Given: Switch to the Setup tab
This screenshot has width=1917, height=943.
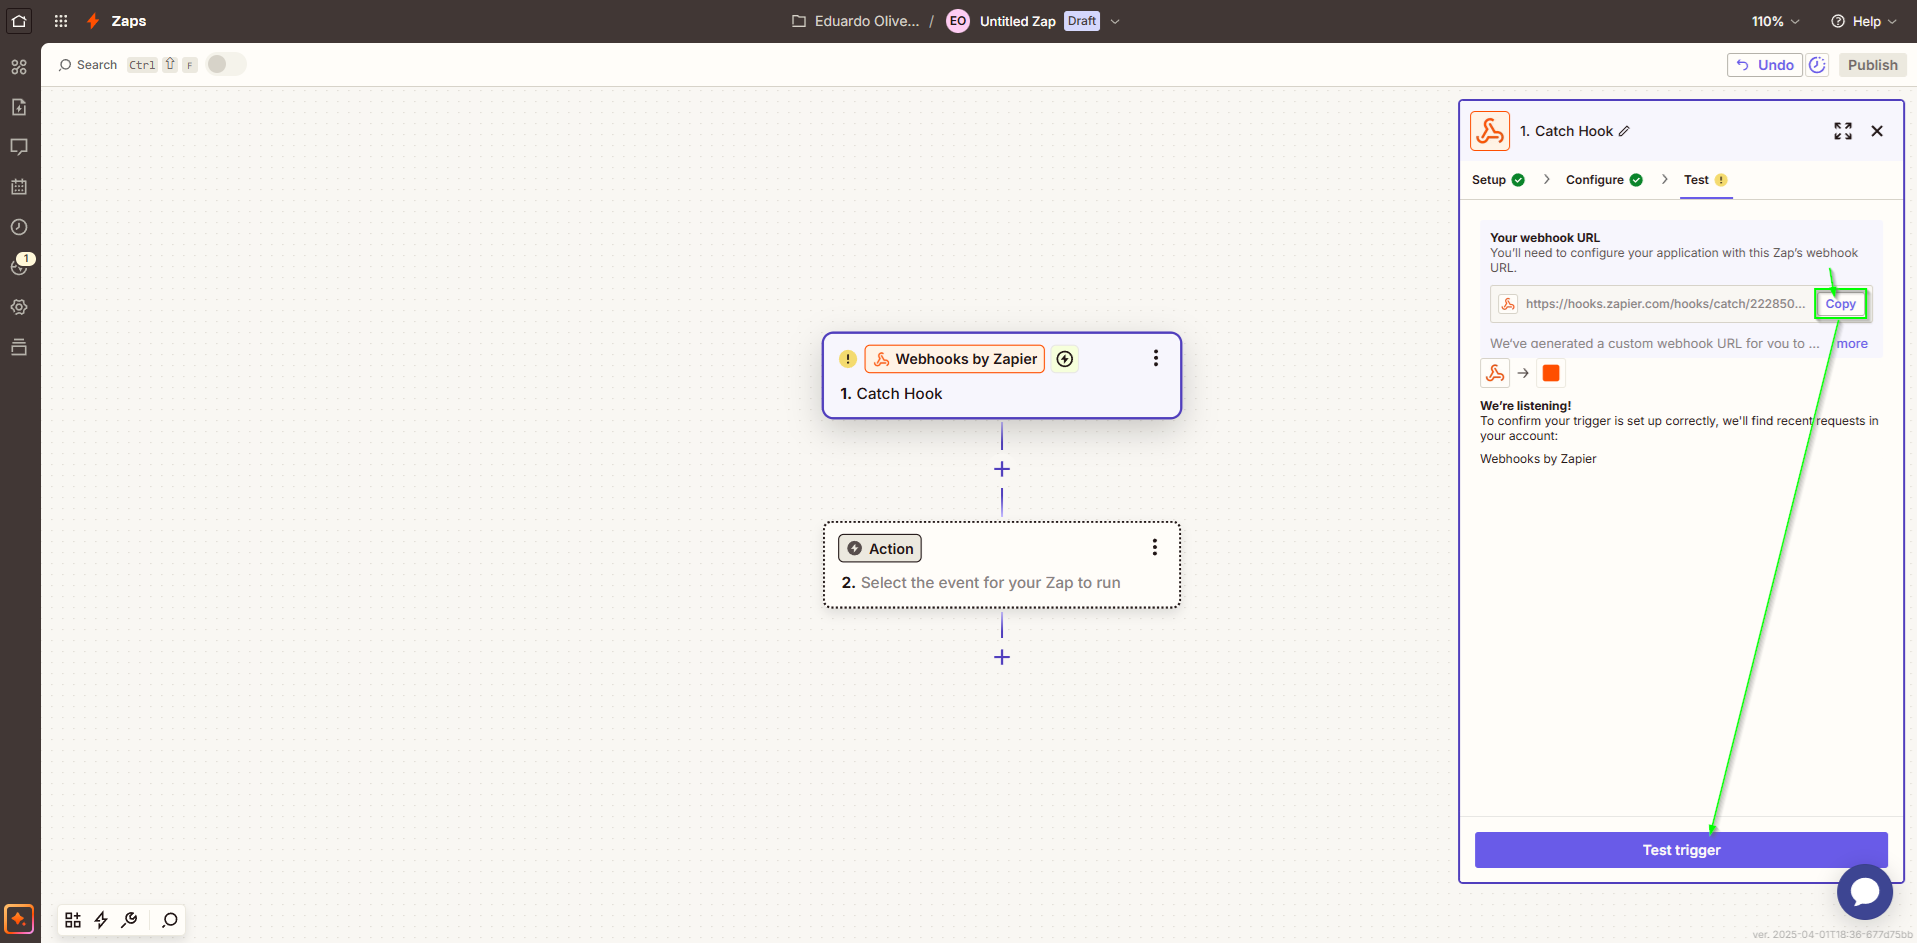Looking at the screenshot, I should pos(1498,180).
